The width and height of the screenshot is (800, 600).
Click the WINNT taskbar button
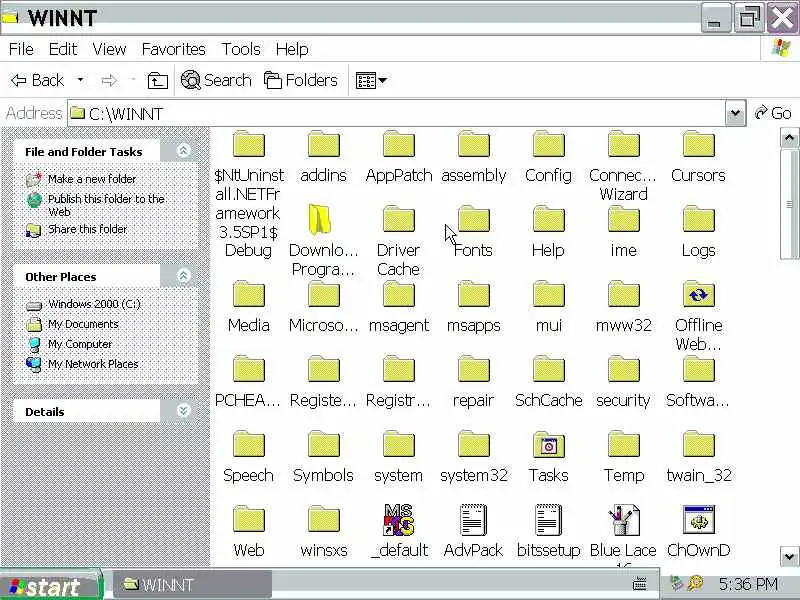pyautogui.click(x=191, y=585)
